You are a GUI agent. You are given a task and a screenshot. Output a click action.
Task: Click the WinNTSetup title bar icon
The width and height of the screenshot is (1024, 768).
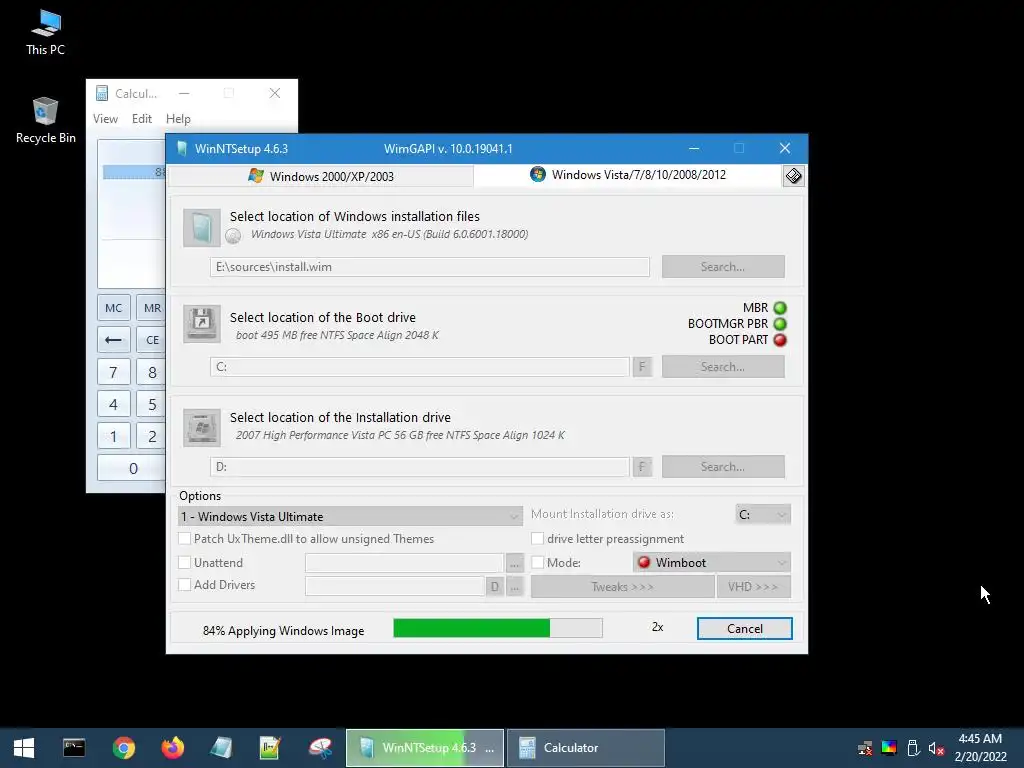click(182, 149)
